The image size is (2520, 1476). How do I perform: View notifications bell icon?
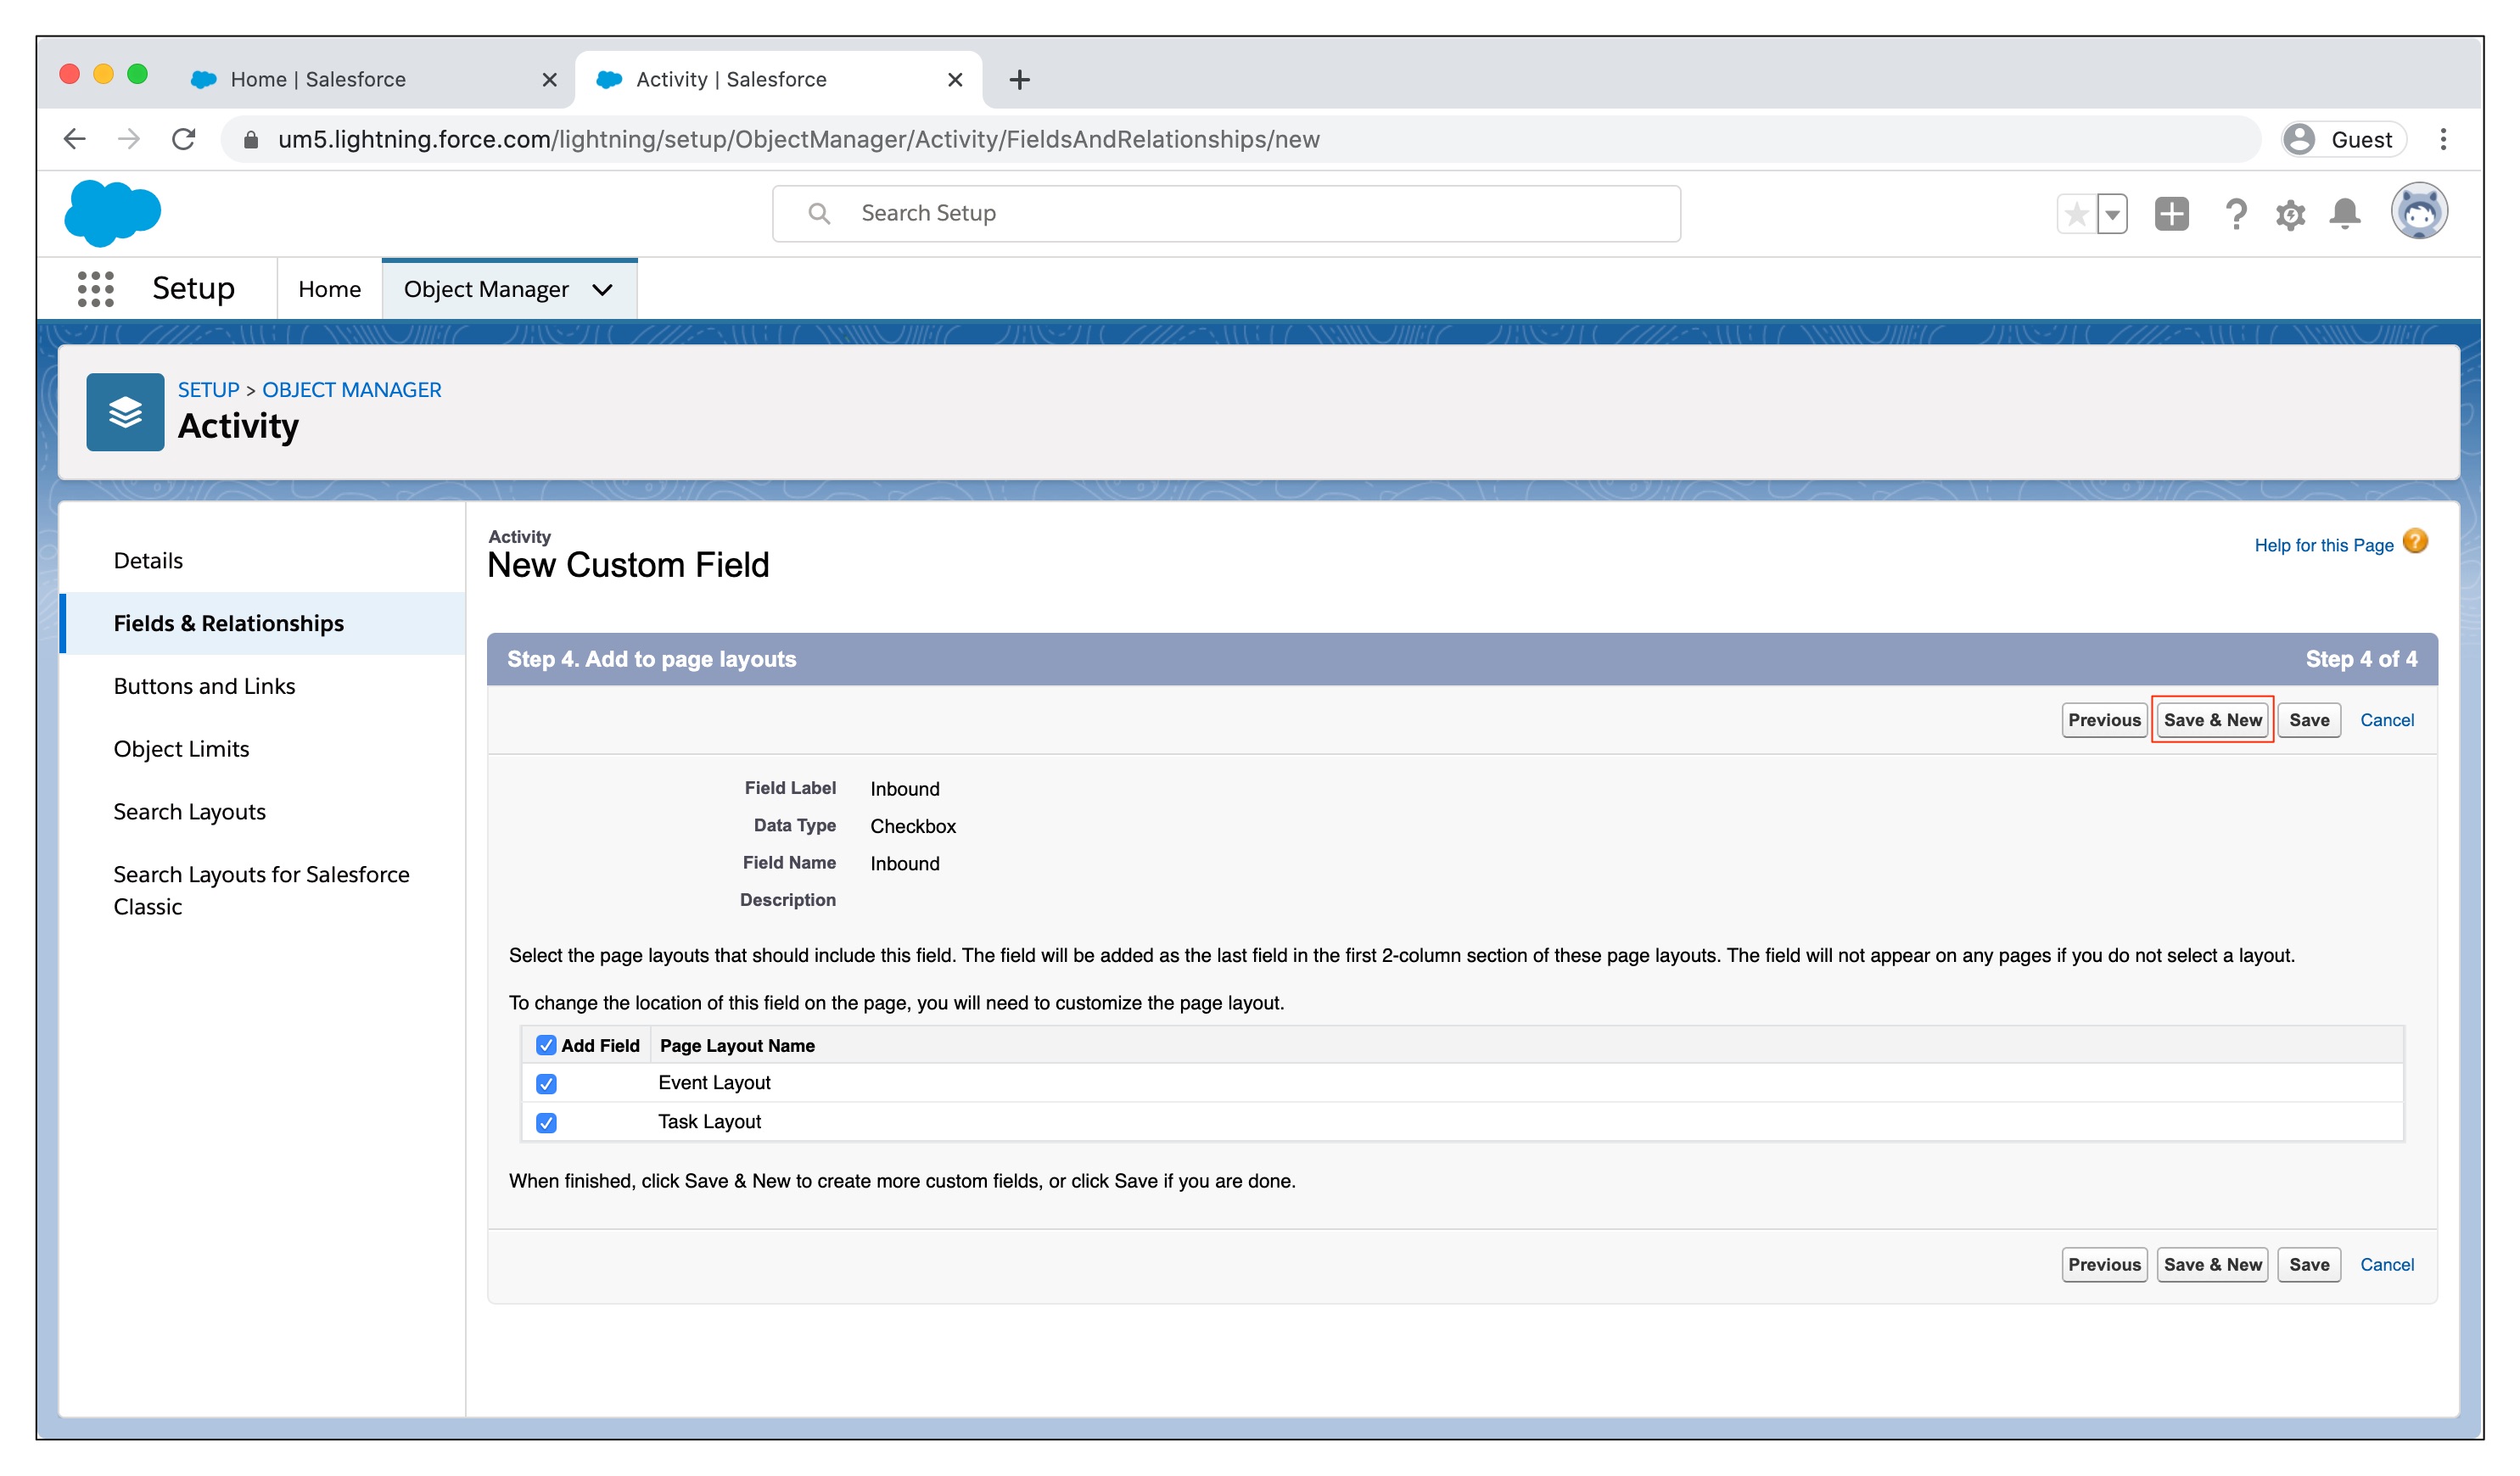tap(2345, 214)
